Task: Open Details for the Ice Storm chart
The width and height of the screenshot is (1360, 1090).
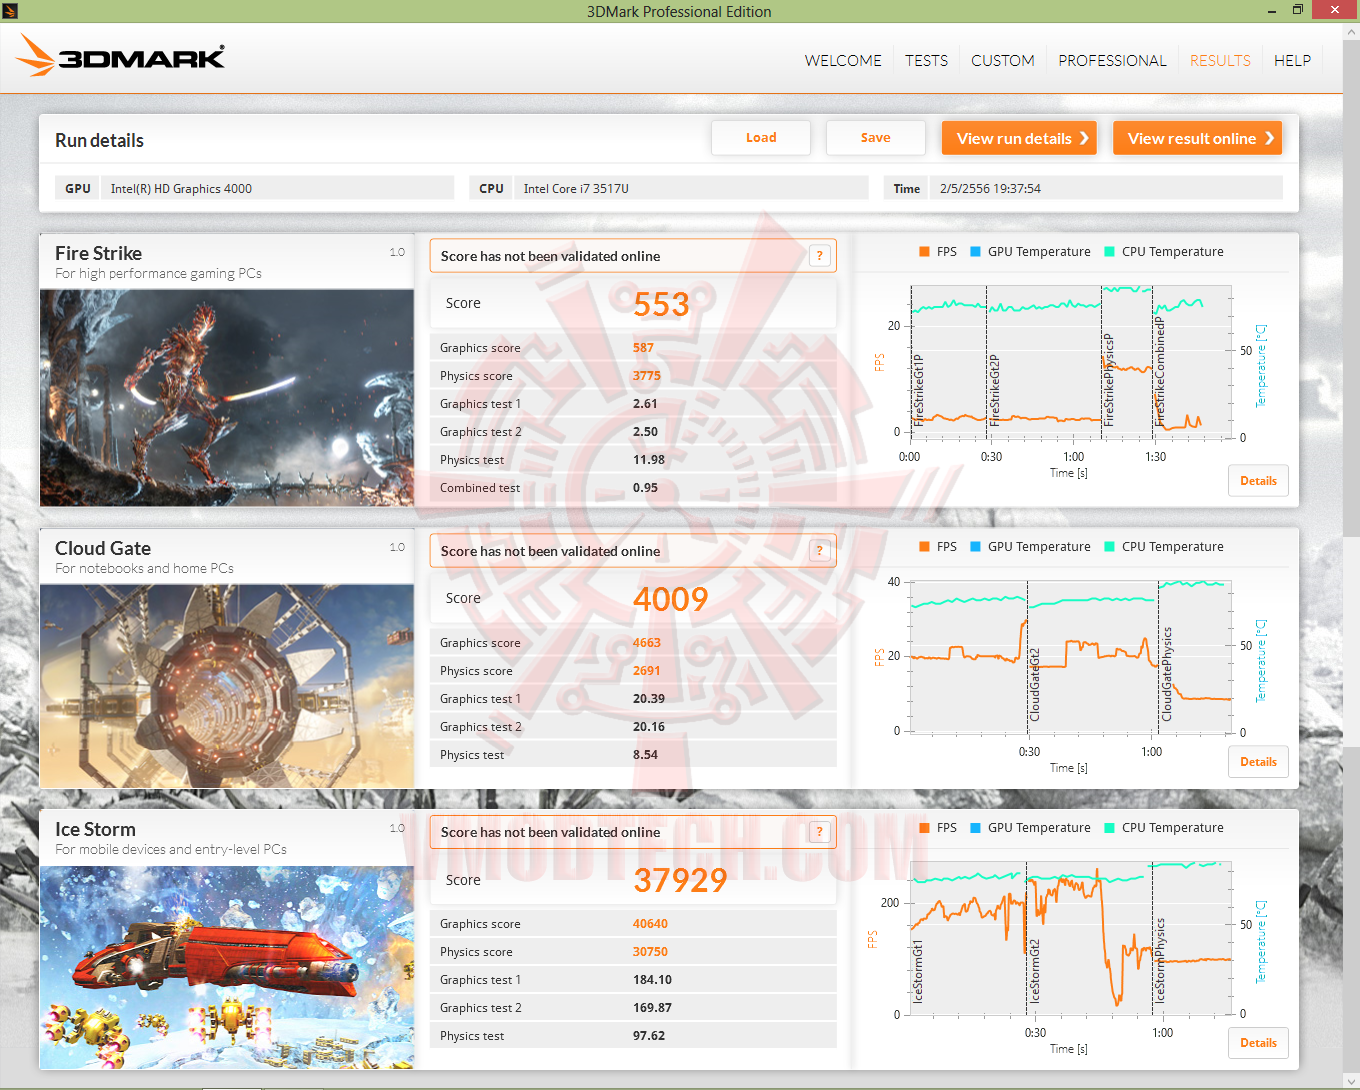Action: [1258, 1043]
